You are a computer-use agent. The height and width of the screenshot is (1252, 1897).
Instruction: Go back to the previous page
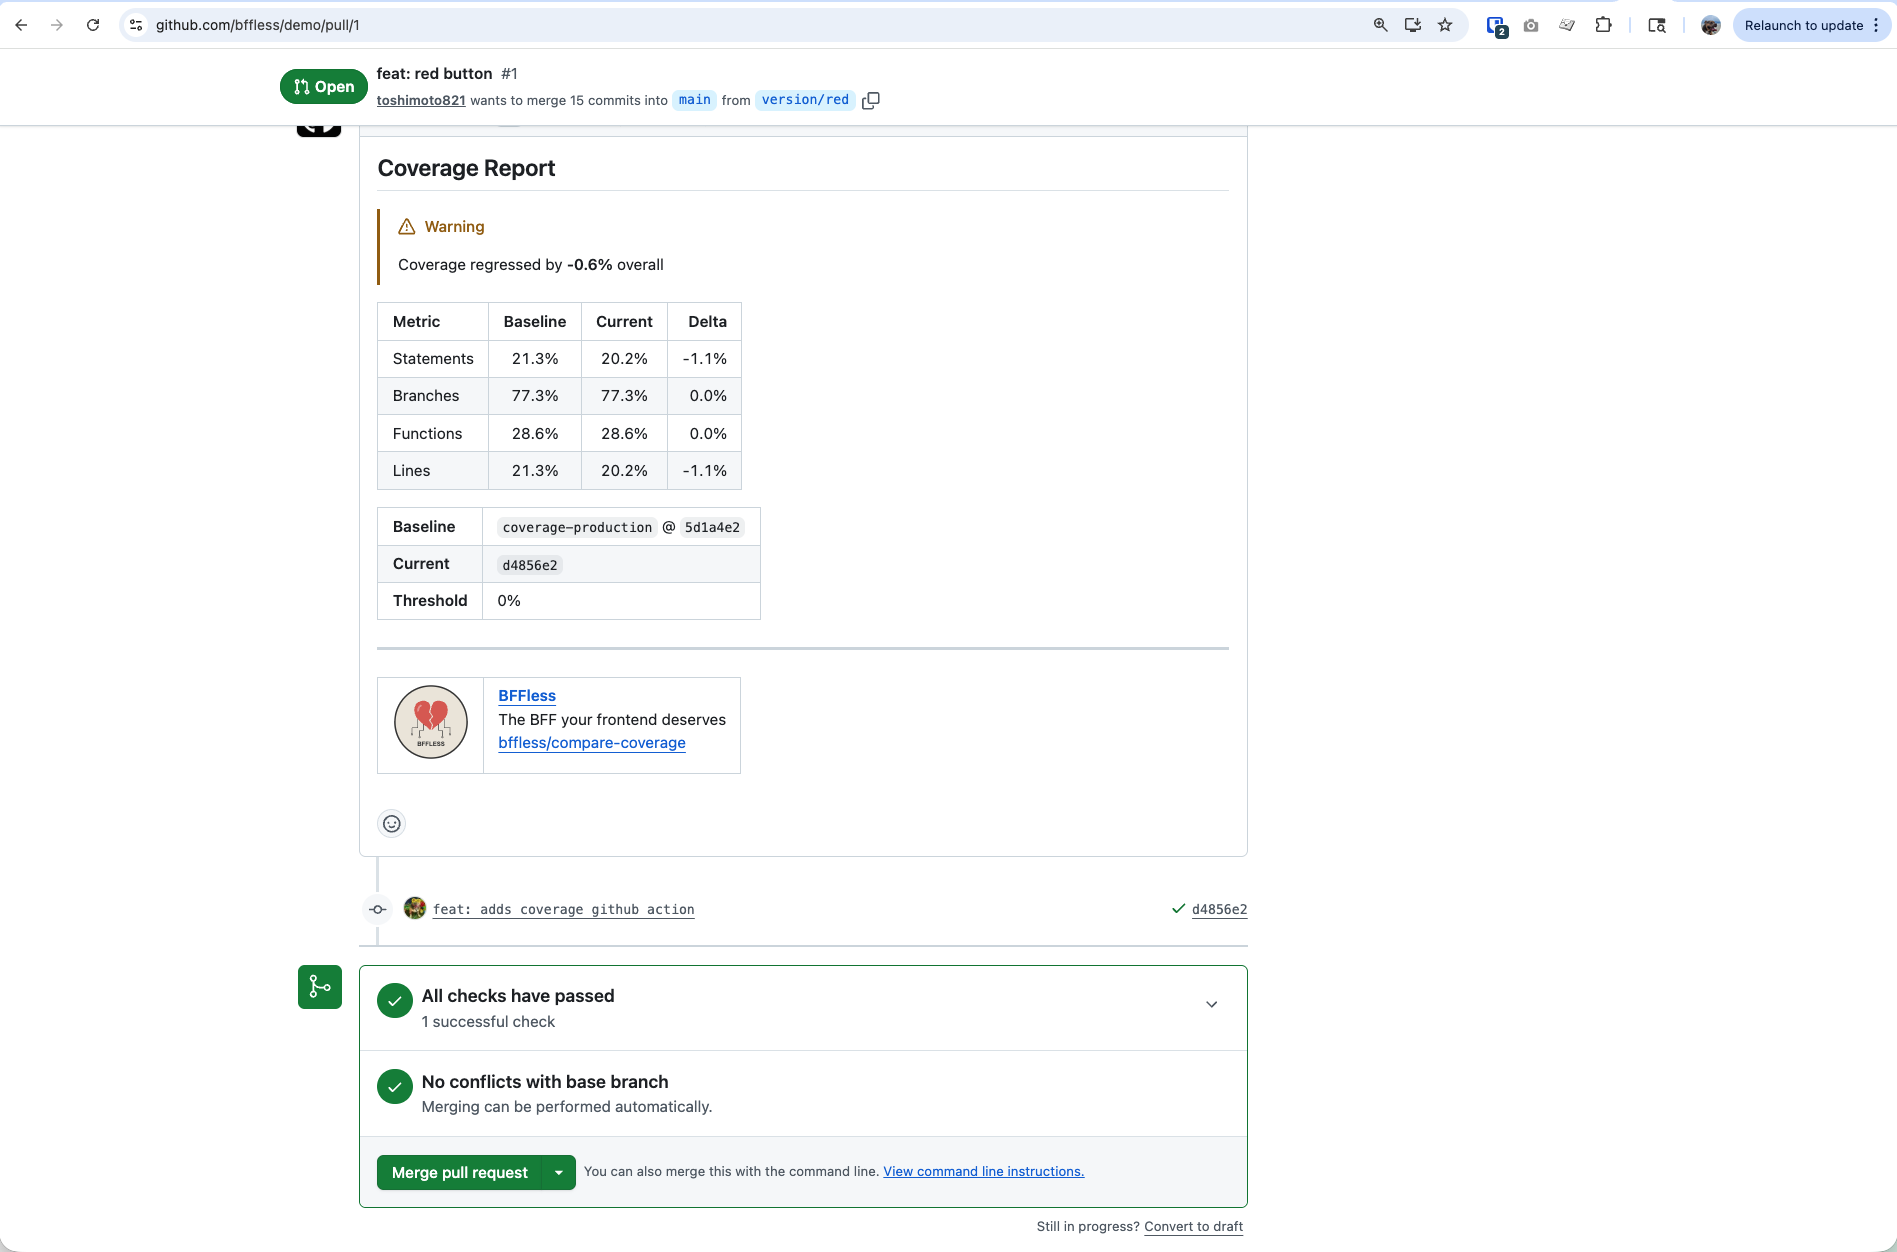coord(21,25)
